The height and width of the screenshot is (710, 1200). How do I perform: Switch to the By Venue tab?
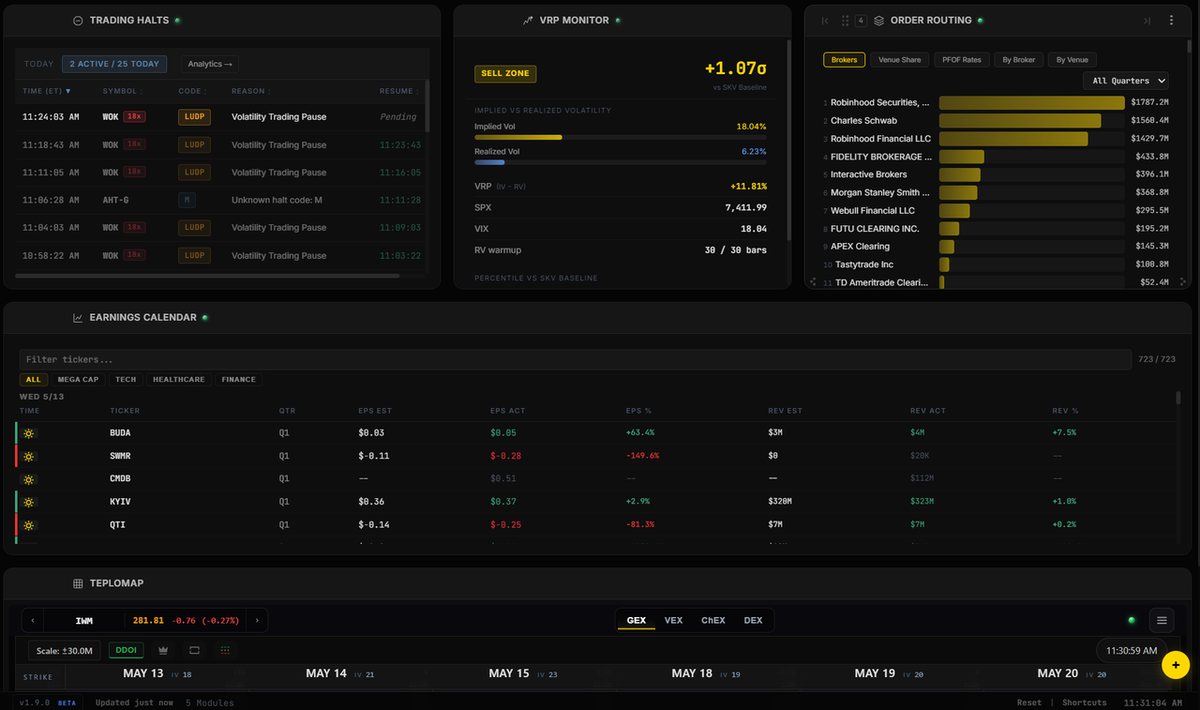1073,60
